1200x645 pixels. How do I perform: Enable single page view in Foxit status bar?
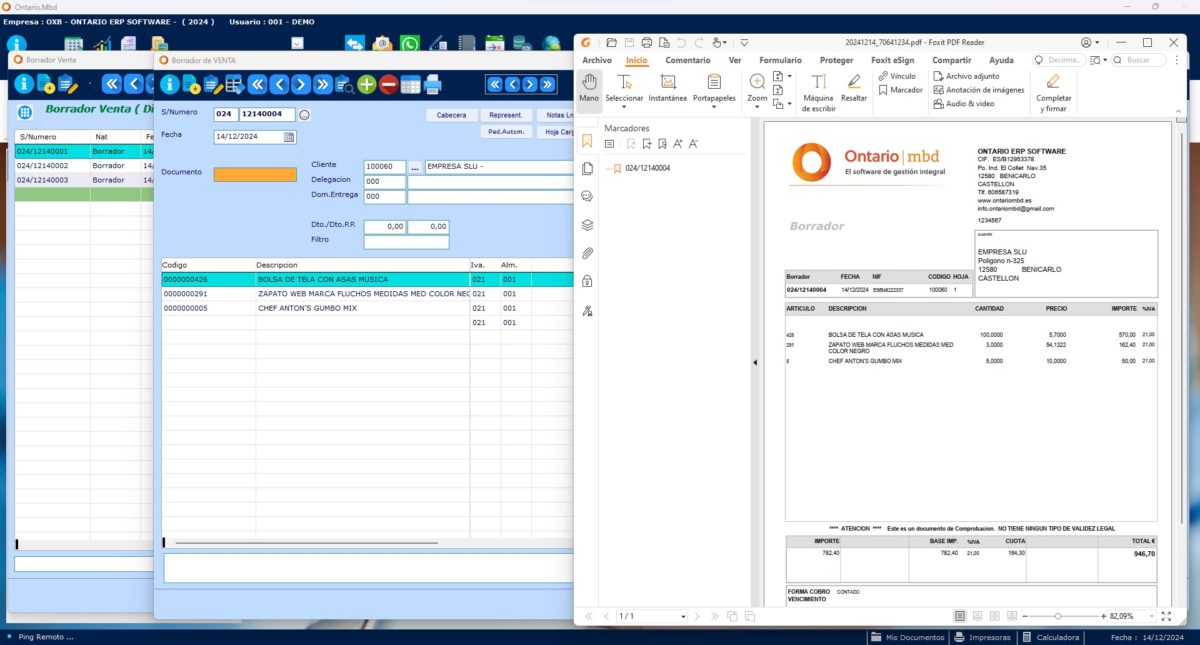click(960, 616)
